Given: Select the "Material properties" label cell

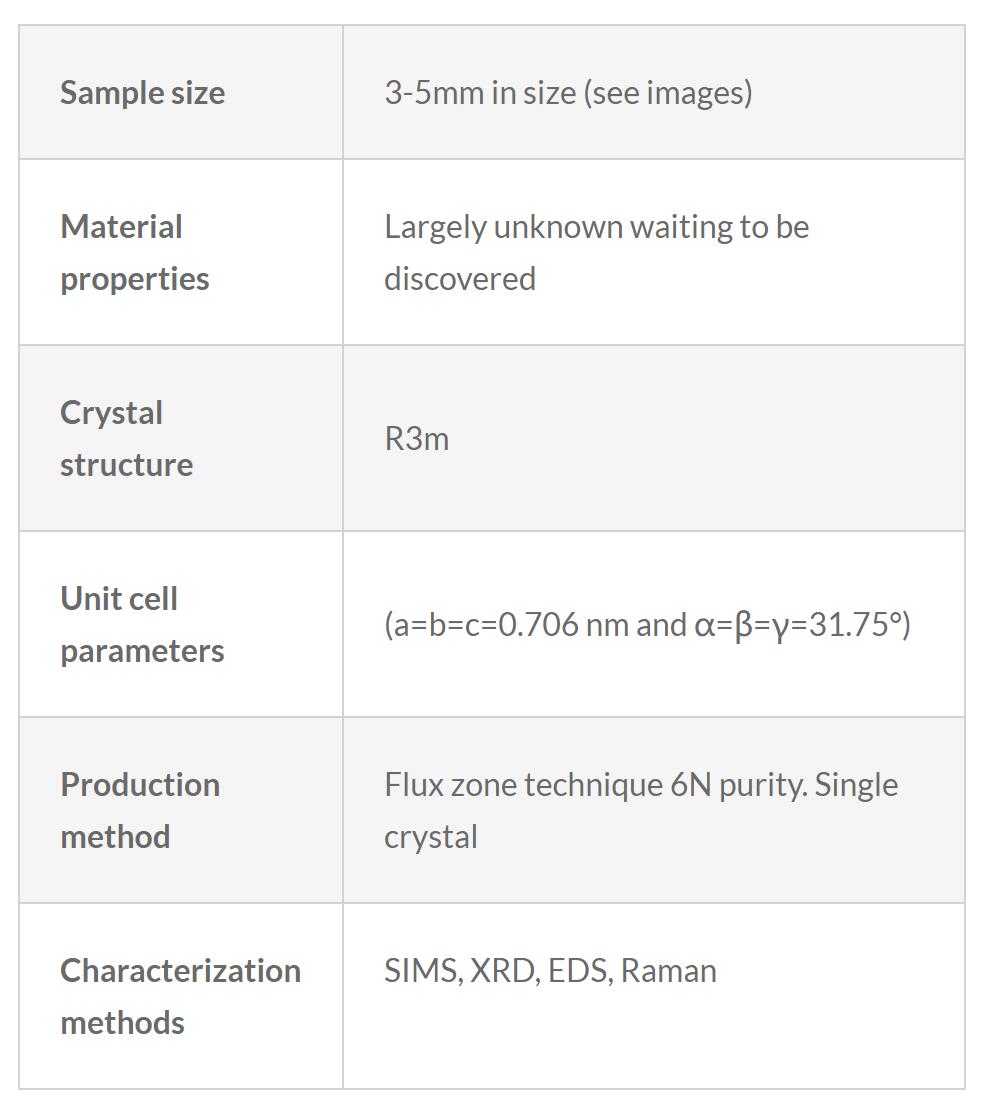Looking at the screenshot, I should [135, 252].
